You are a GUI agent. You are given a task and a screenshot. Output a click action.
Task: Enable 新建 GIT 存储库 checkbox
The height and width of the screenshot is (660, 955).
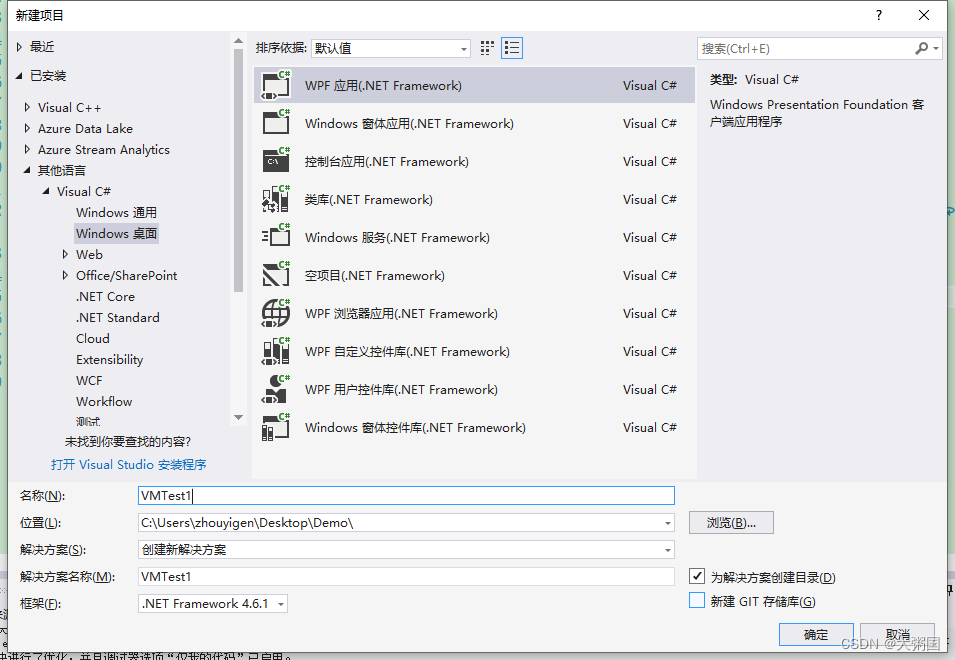click(697, 600)
